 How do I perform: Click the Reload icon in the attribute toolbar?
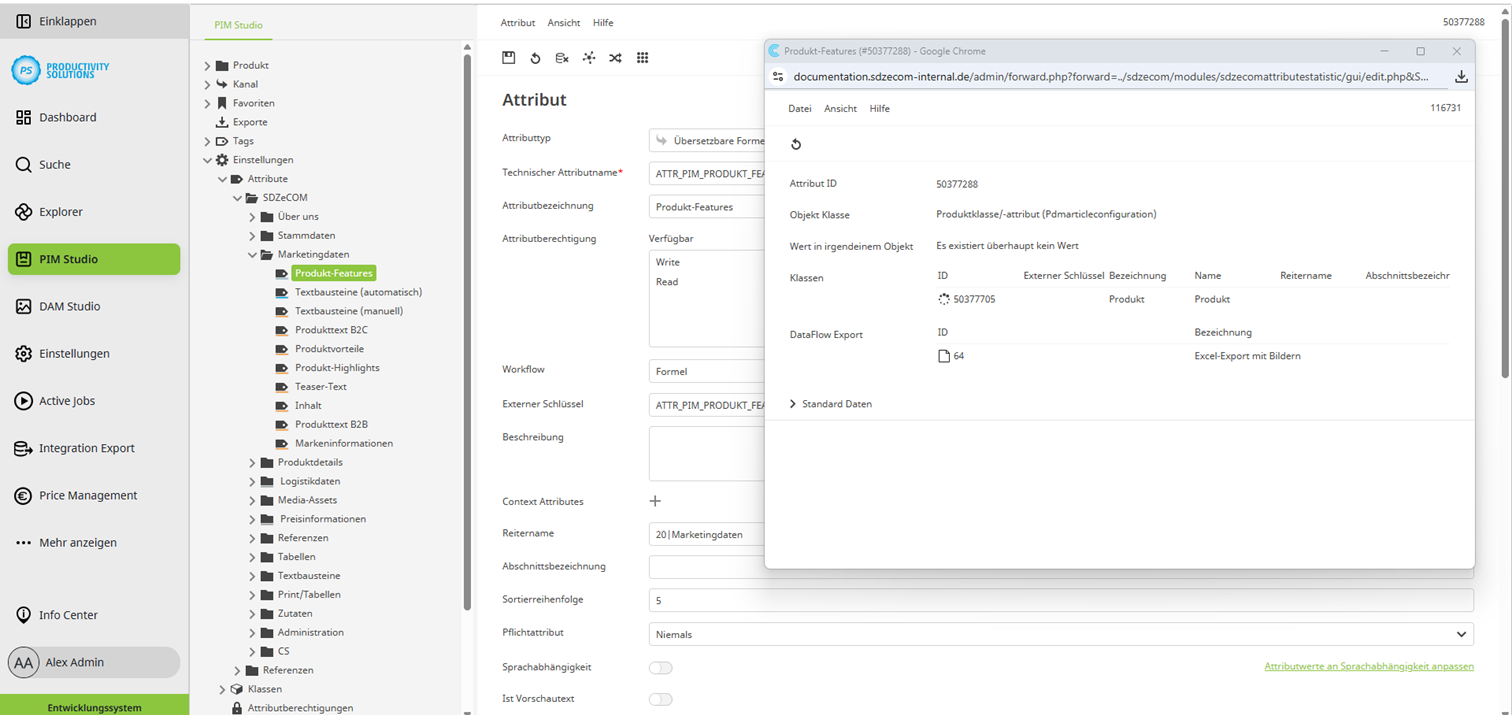tap(535, 58)
